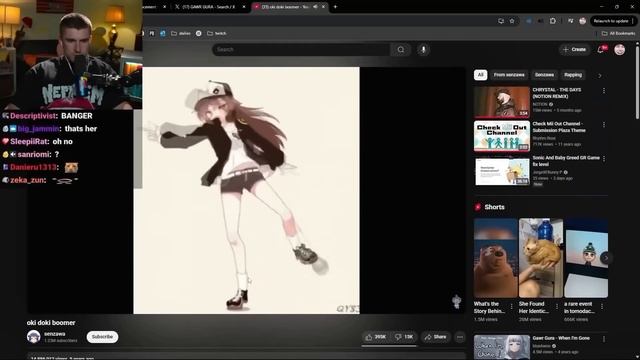Open options for She Found Her short
This screenshot has width=640, height=360.
click(557, 306)
